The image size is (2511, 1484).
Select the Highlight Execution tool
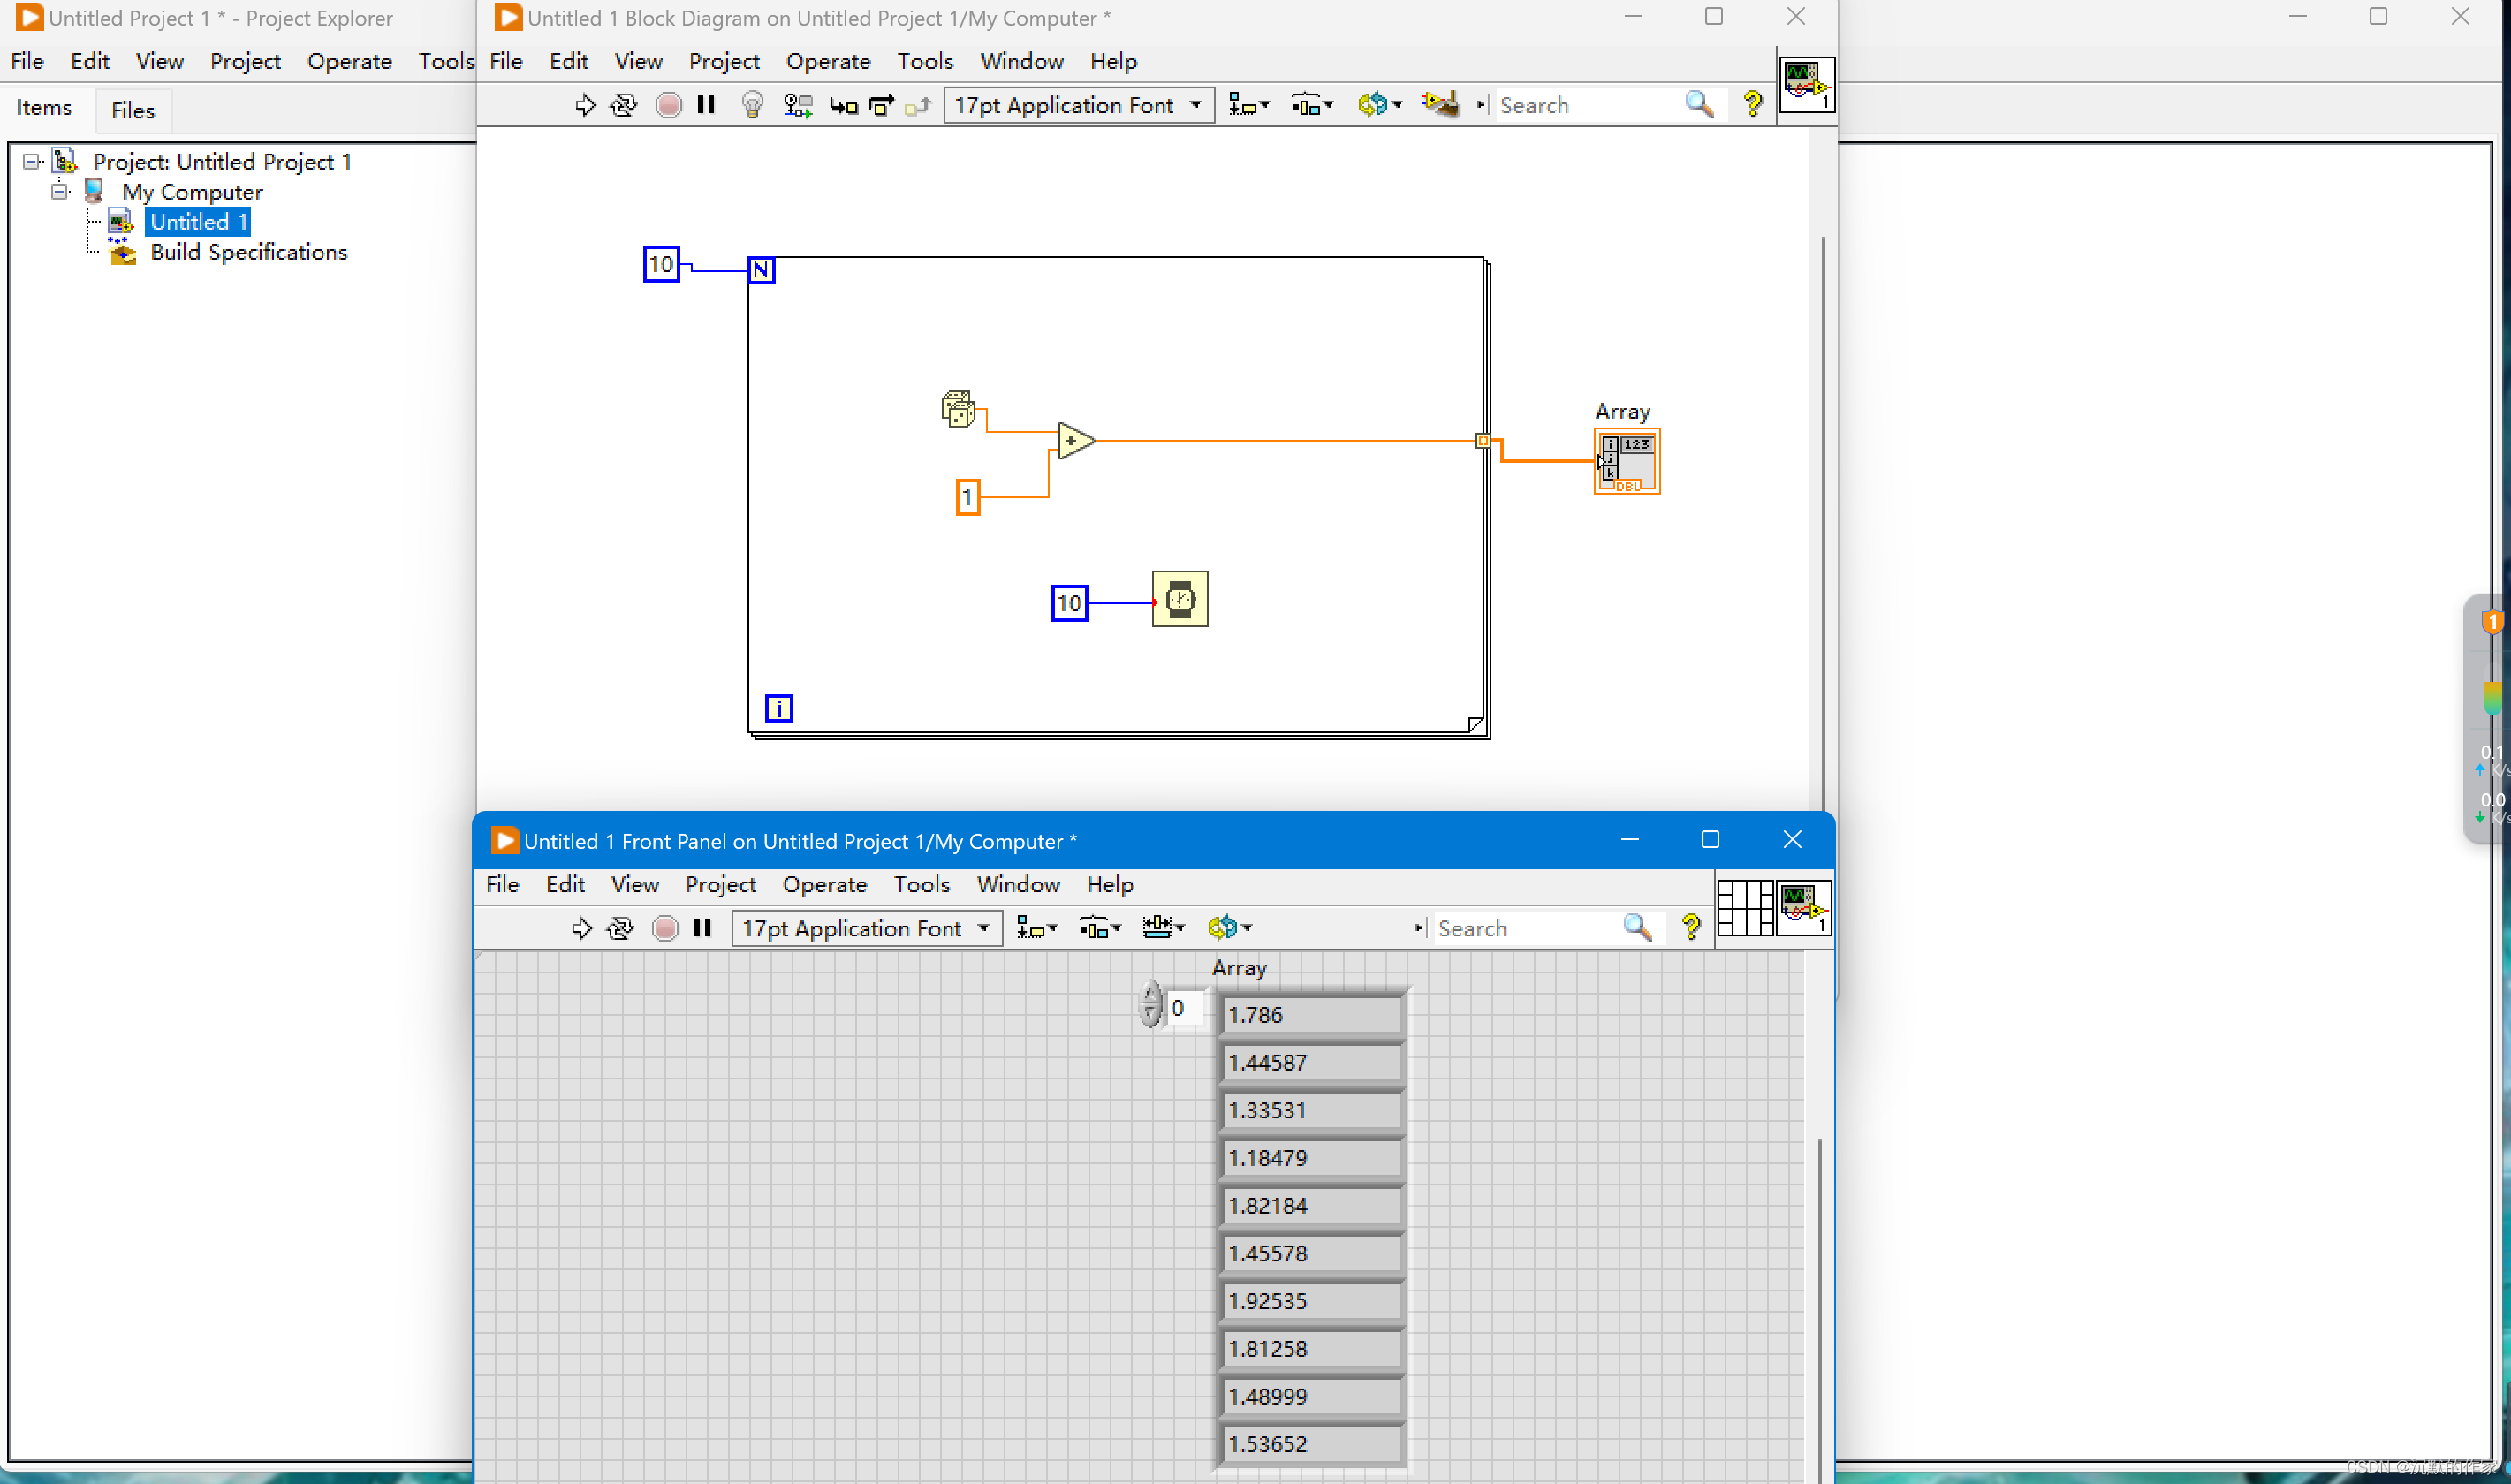pyautogui.click(x=751, y=102)
